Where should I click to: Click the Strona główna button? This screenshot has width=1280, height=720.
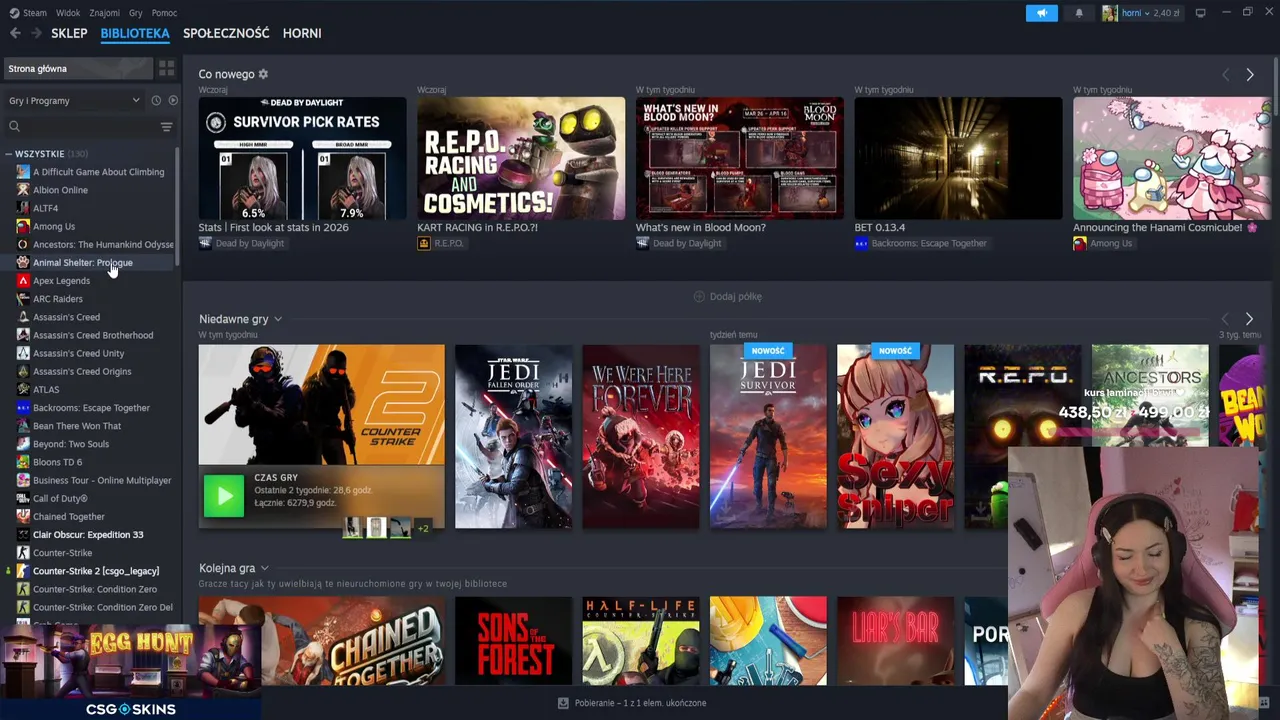click(x=78, y=68)
